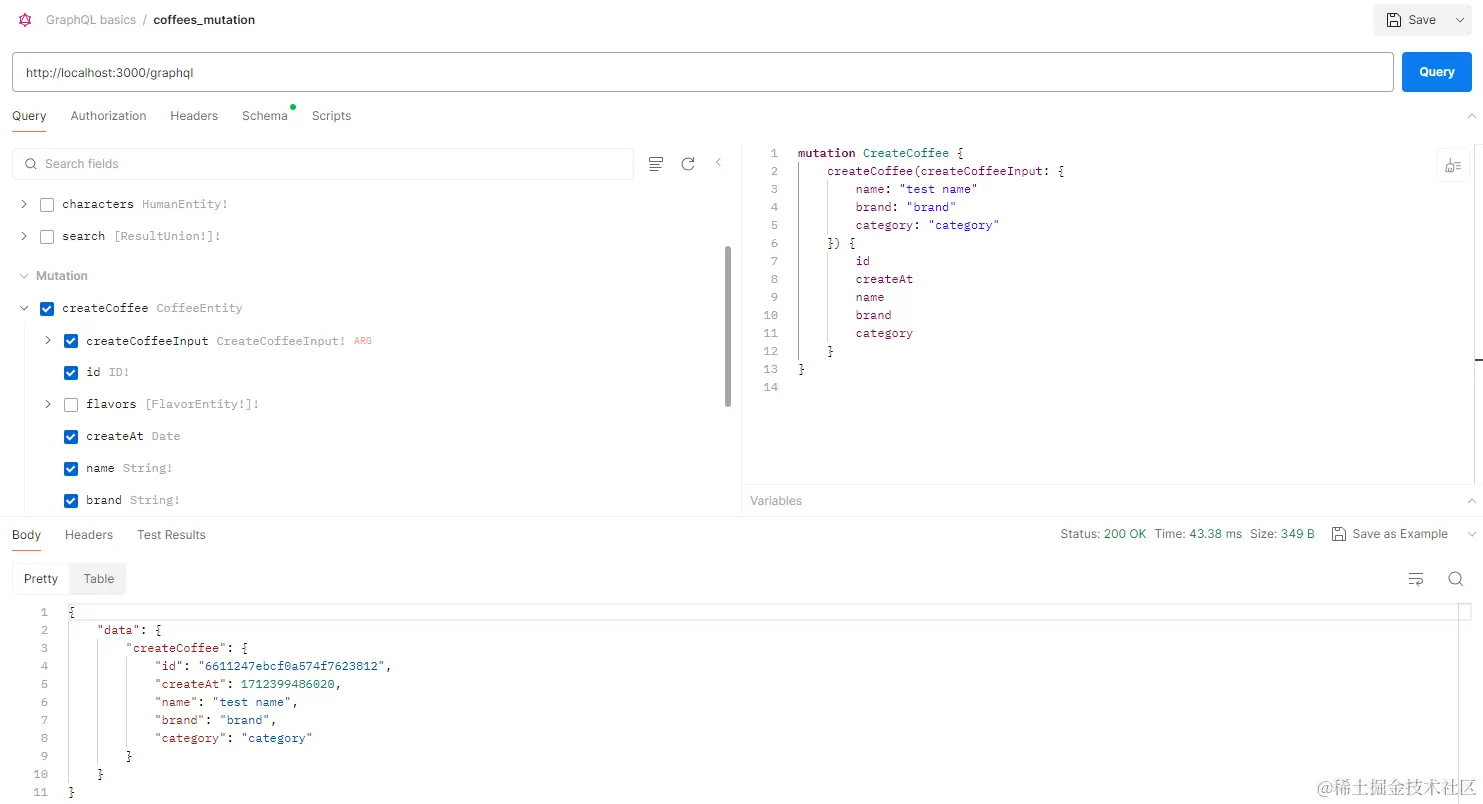Click the GraphQL logo icon in the breadcrumb

25,20
